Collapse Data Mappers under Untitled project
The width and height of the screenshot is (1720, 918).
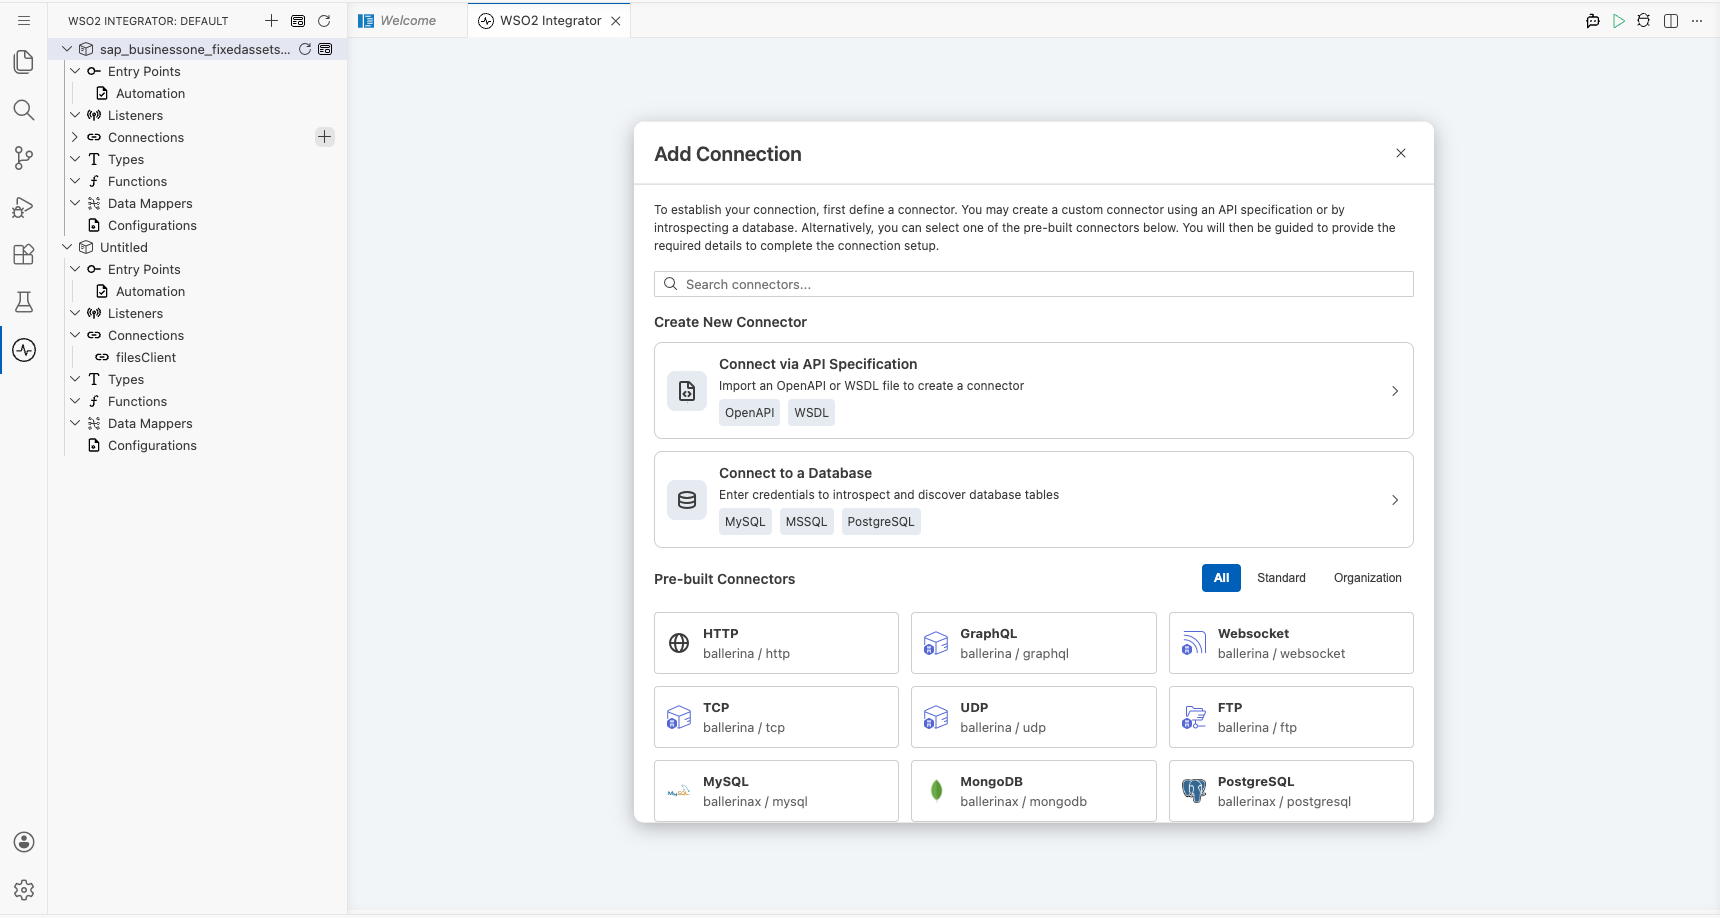(x=75, y=423)
